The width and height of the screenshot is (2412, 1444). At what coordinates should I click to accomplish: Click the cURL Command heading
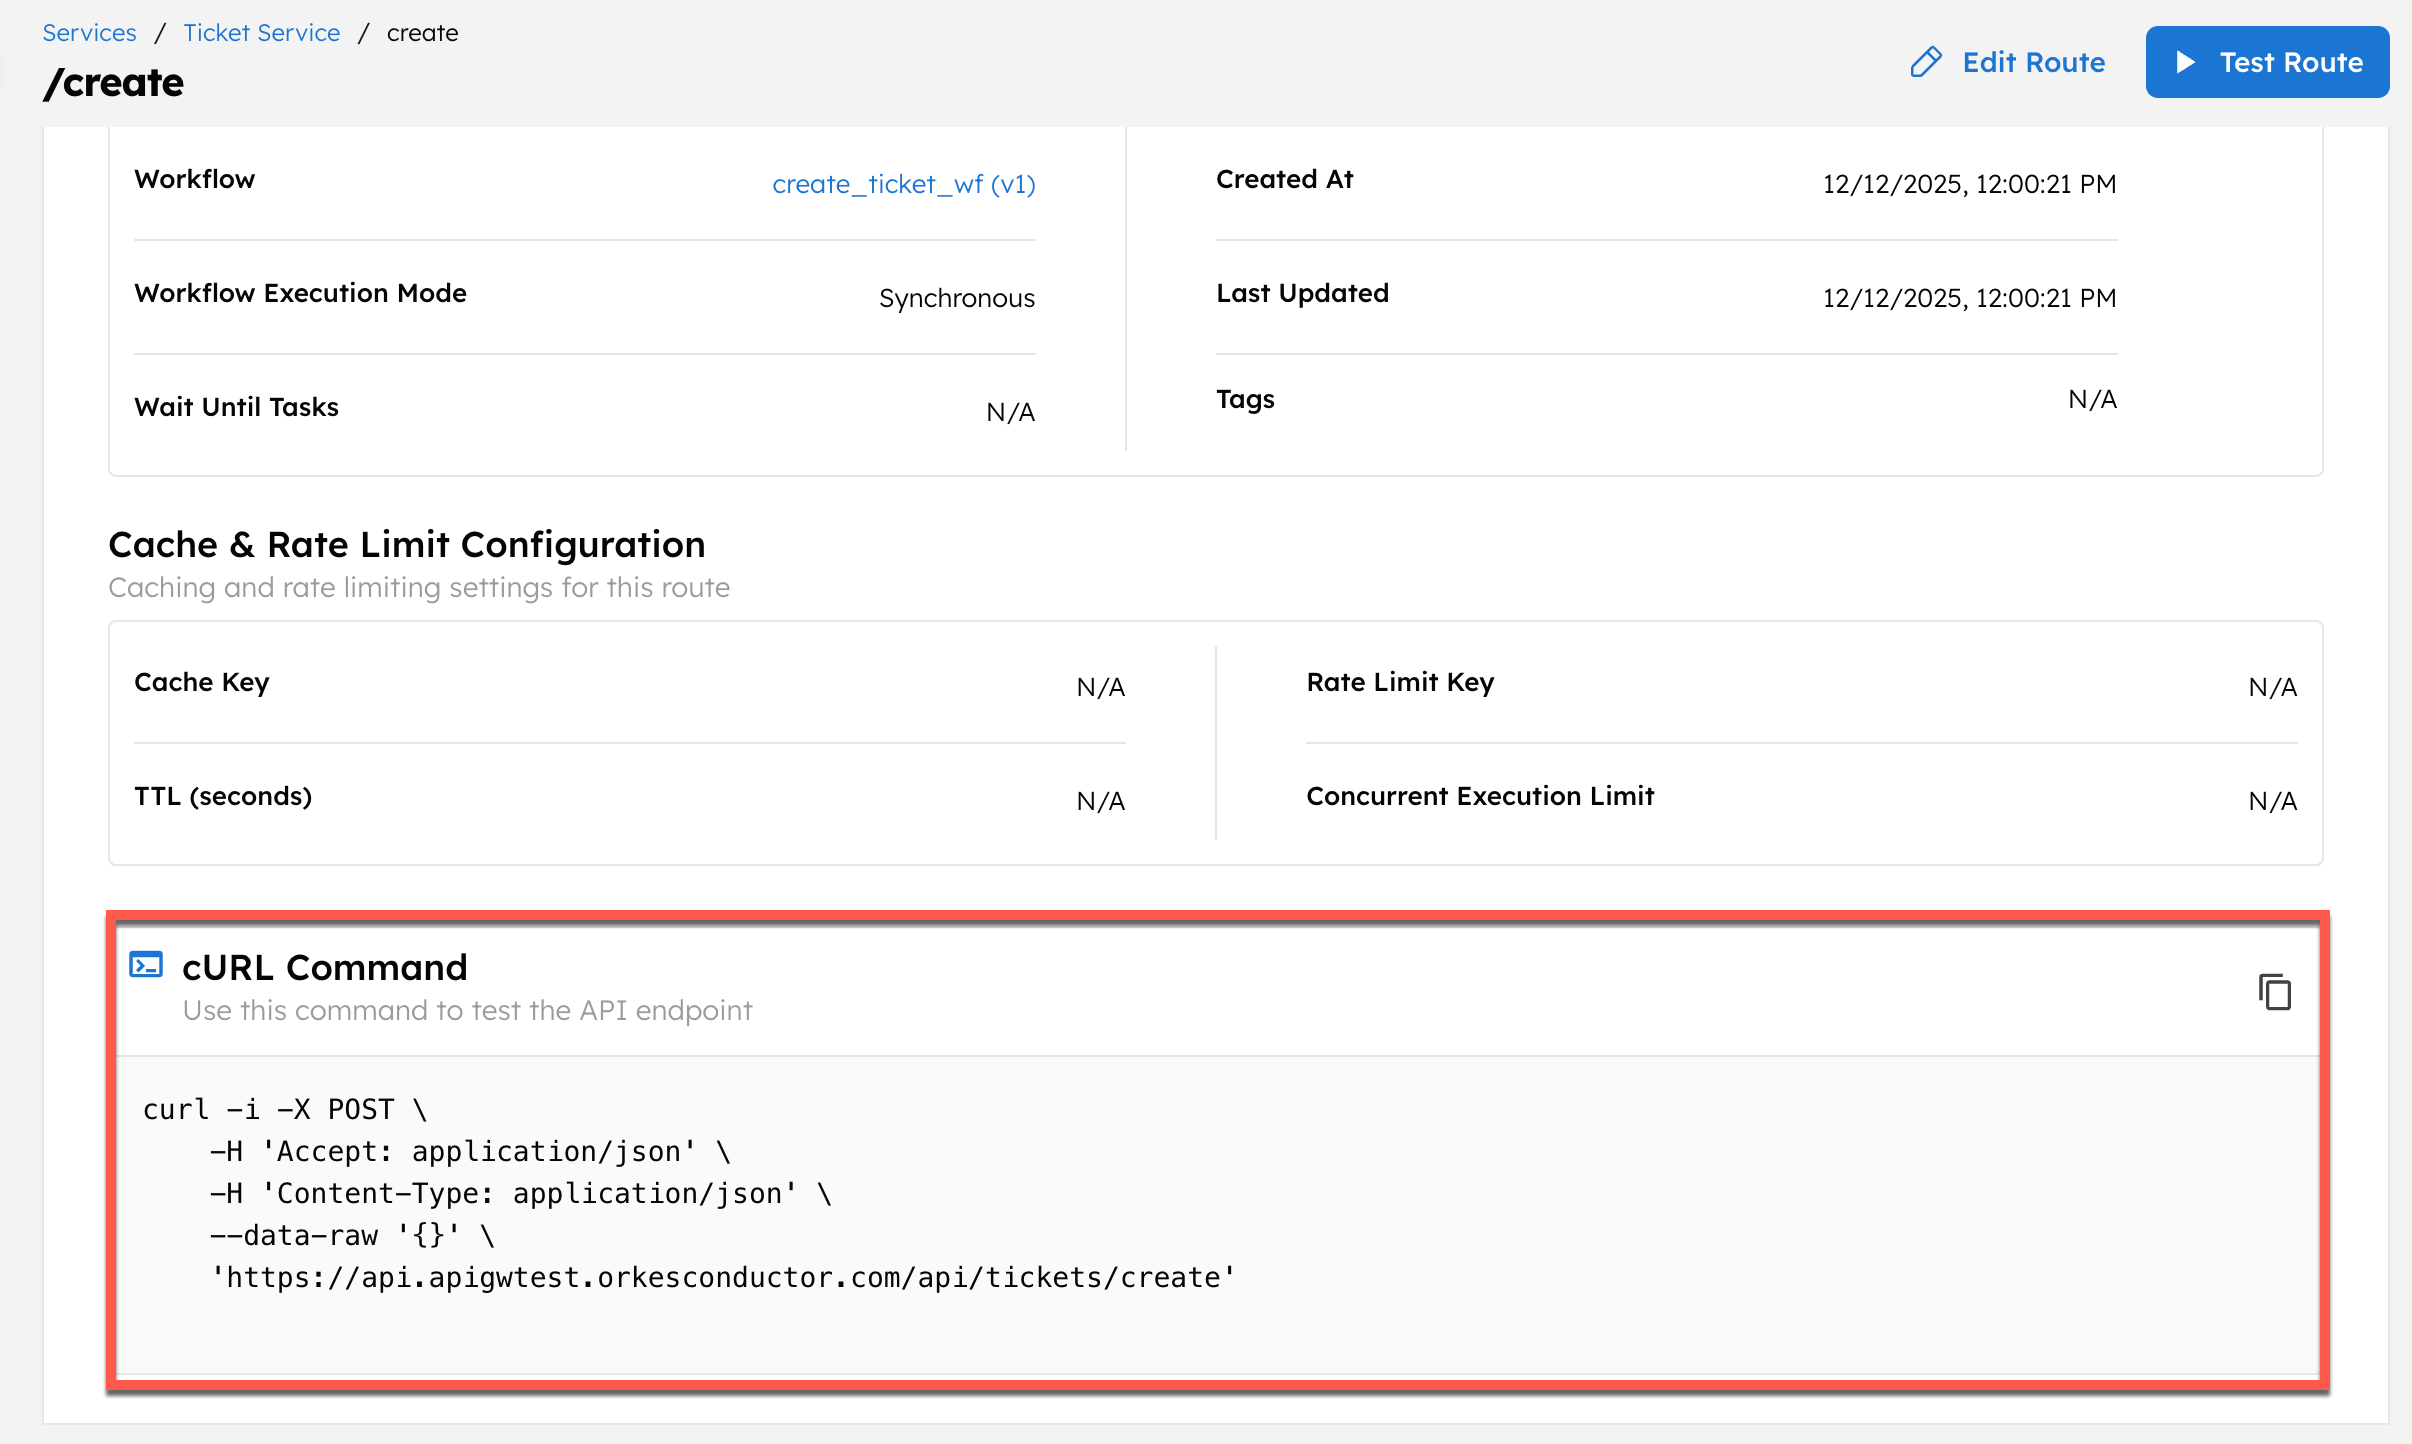(x=324, y=967)
